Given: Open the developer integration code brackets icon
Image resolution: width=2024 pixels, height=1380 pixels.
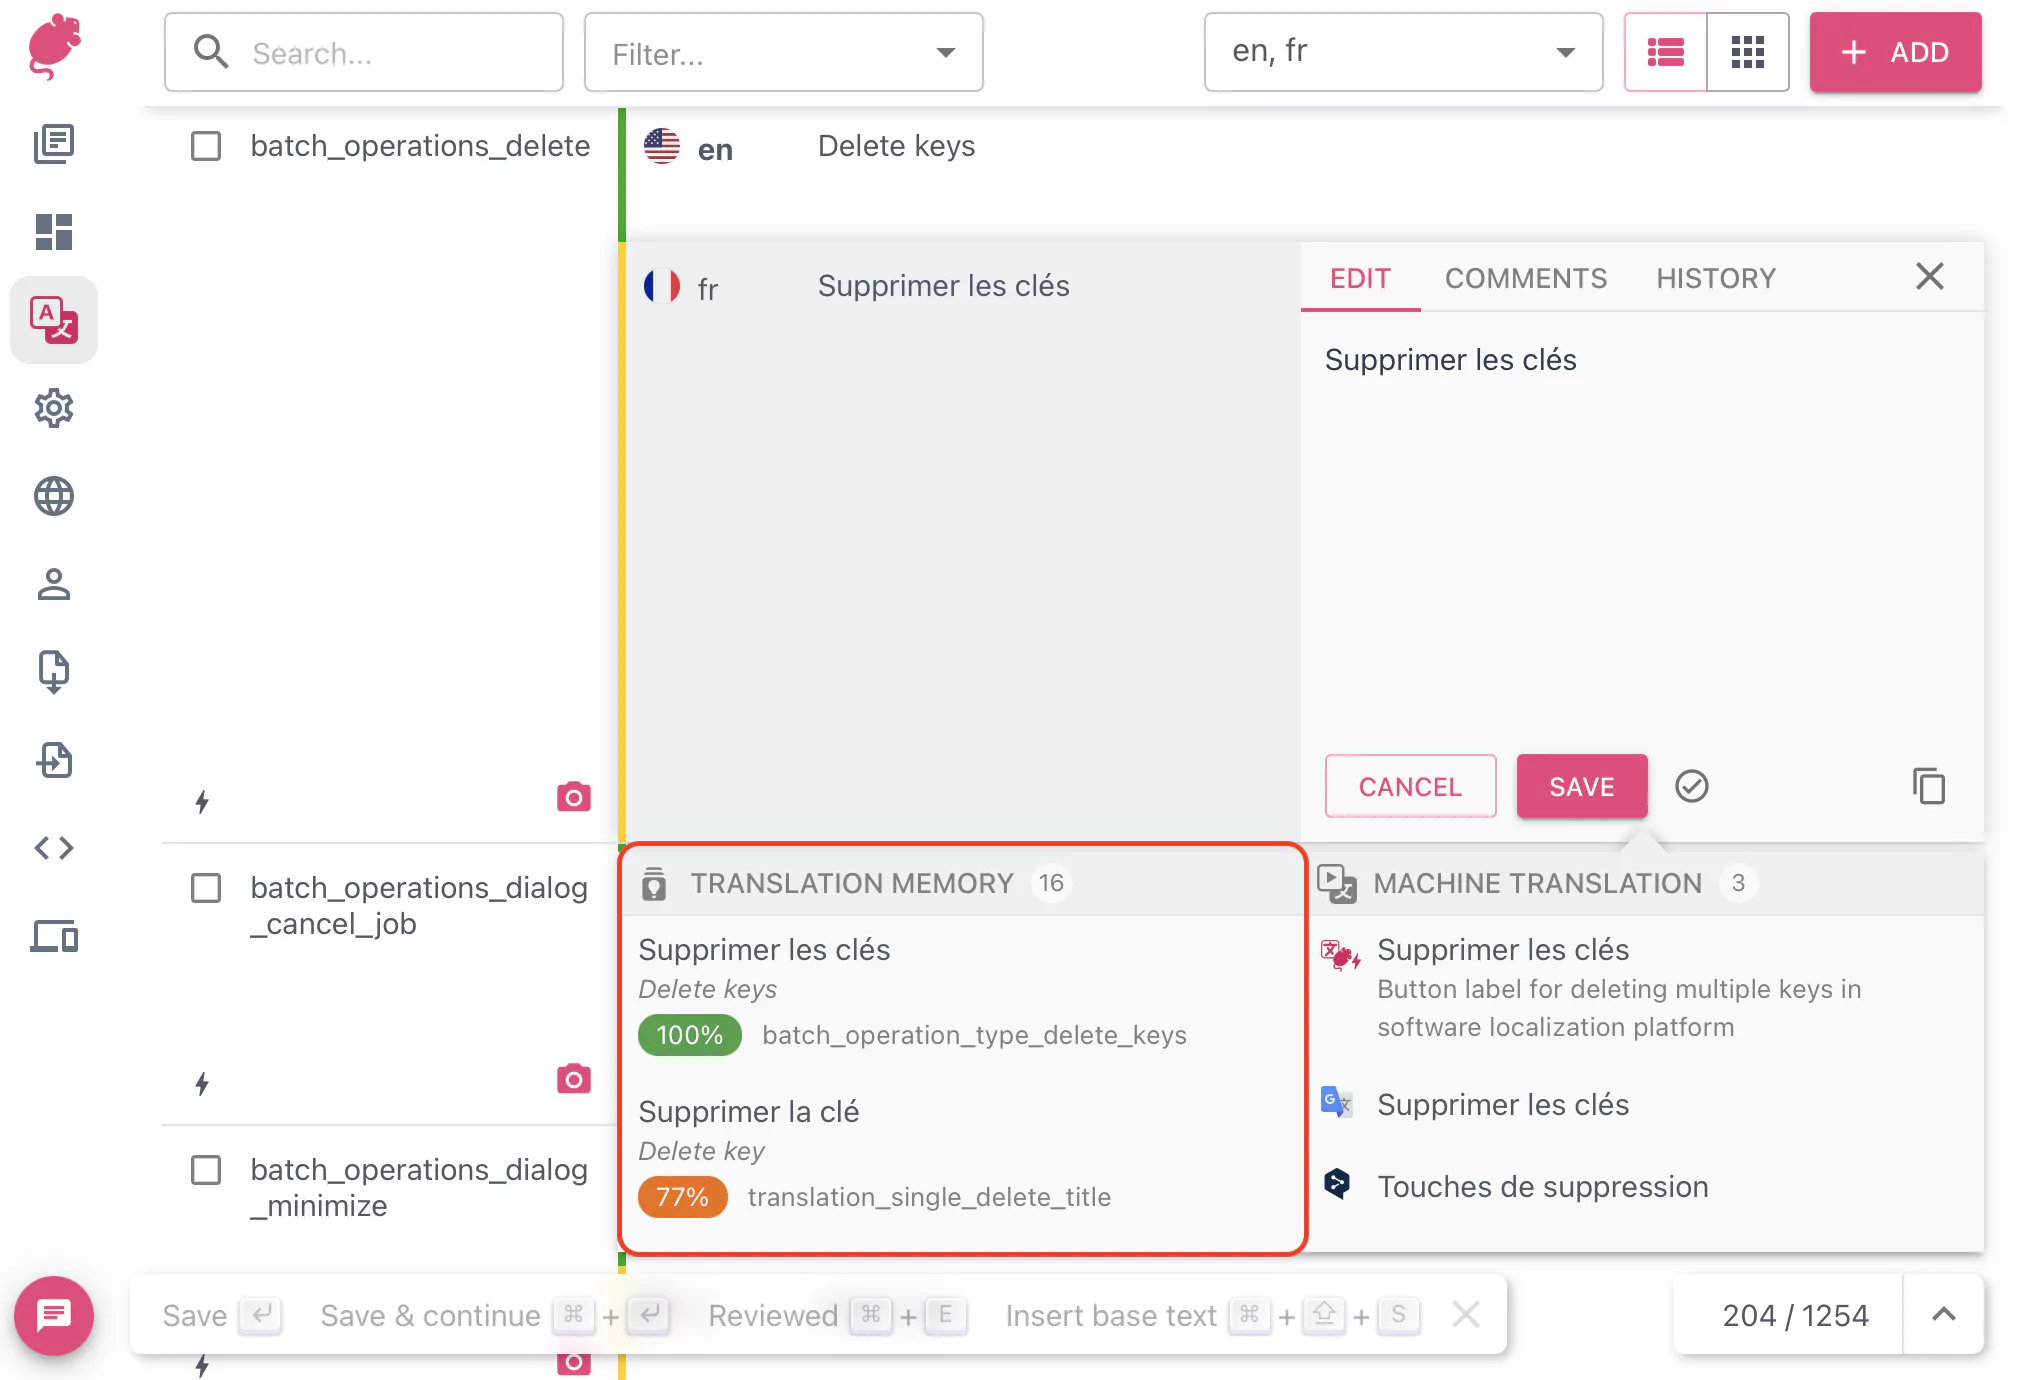Looking at the screenshot, I should (x=54, y=848).
